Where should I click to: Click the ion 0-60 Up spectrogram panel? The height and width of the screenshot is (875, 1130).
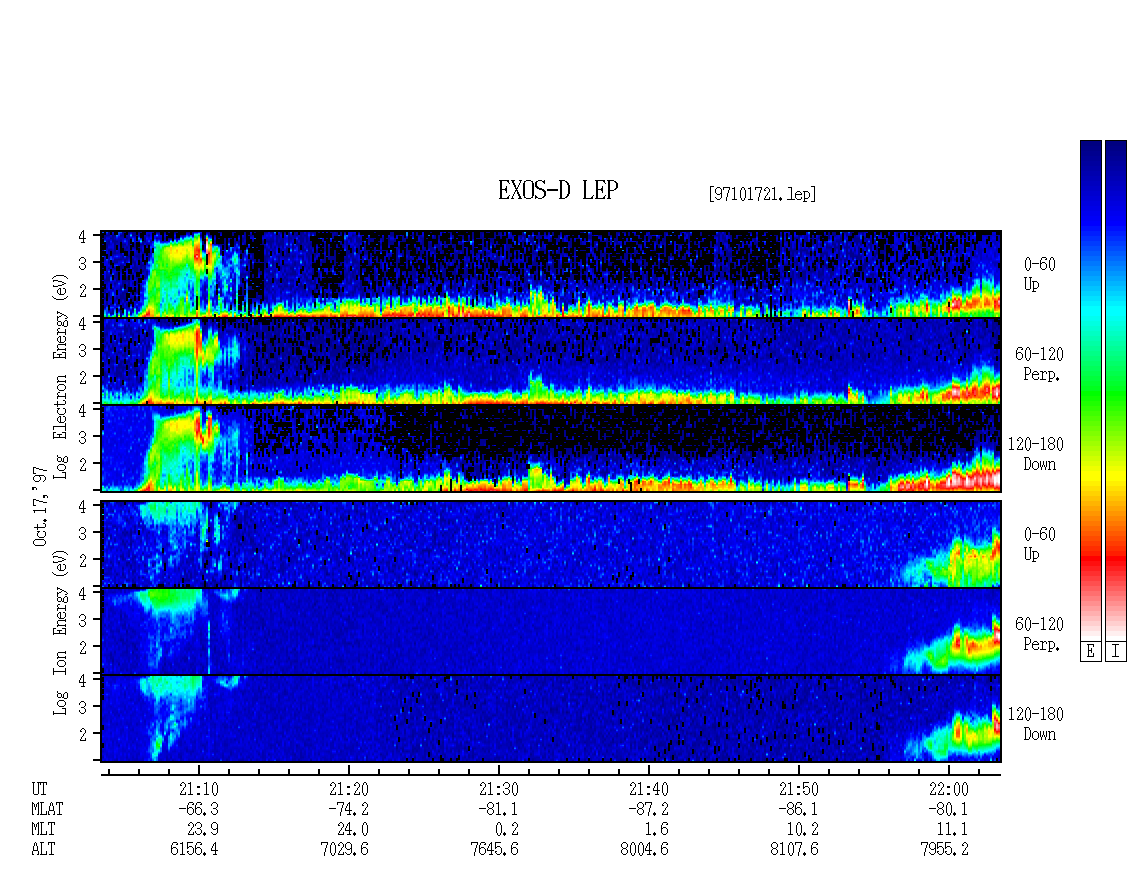pos(551,544)
